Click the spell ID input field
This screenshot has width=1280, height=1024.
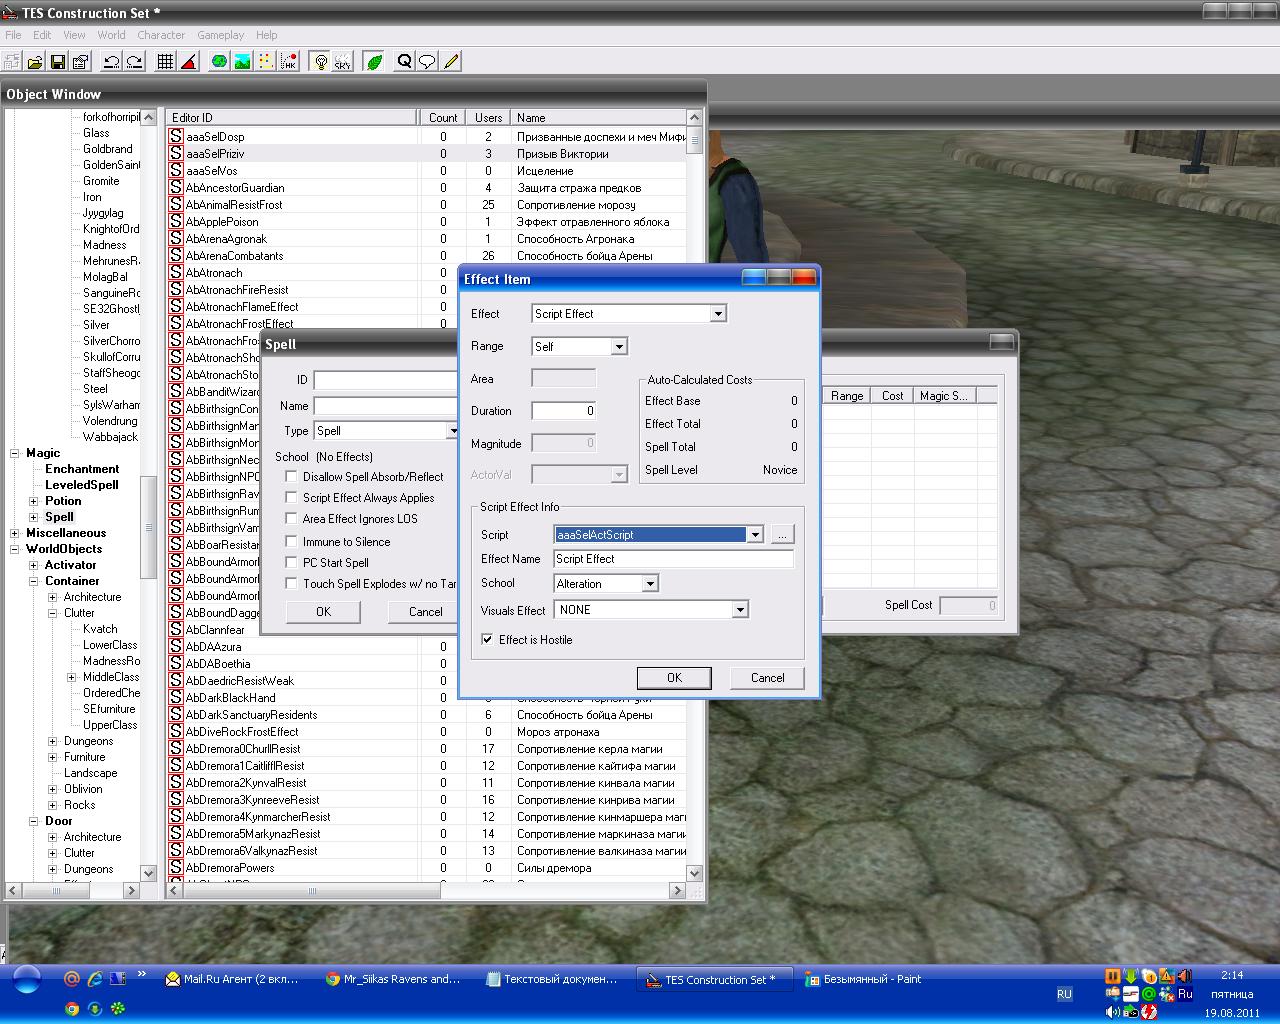pos(386,380)
